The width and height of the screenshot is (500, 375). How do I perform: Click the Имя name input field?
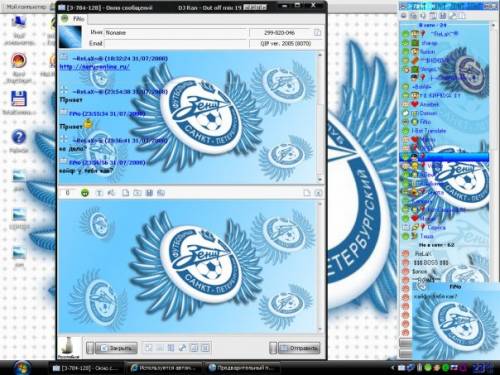click(176, 32)
